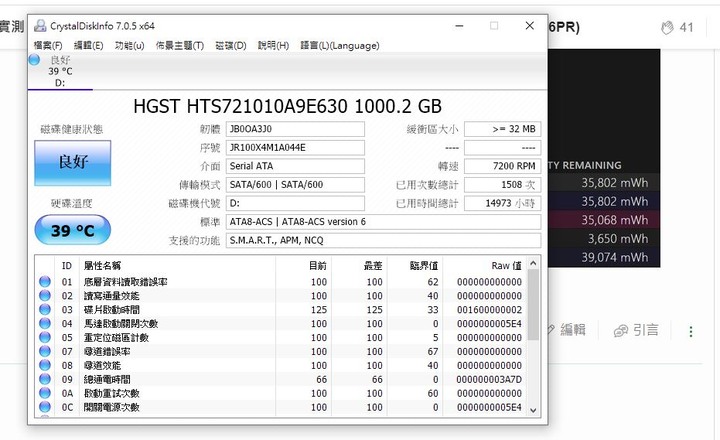Image resolution: width=720 pixels, height=440 pixels.
Task: Open the three-dot more options menu
Action: coord(691,331)
